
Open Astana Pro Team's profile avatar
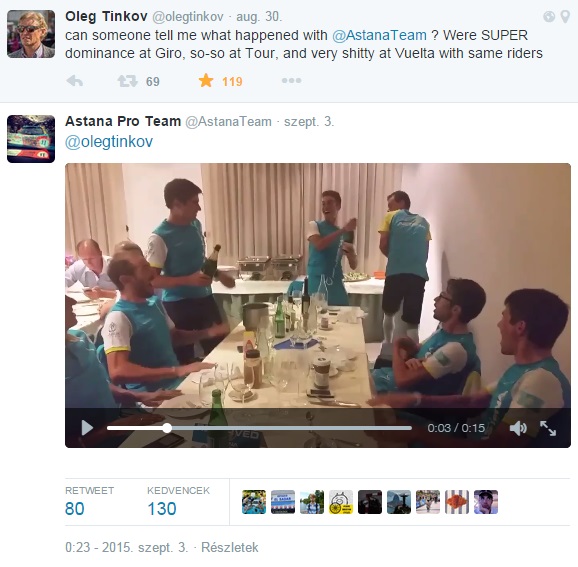click(31, 139)
